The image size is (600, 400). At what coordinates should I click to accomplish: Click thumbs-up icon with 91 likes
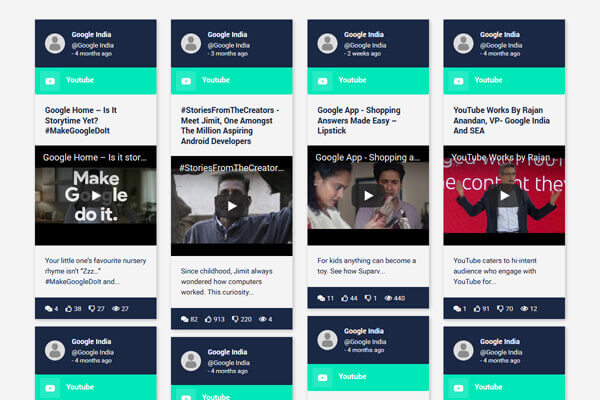pos(477,309)
